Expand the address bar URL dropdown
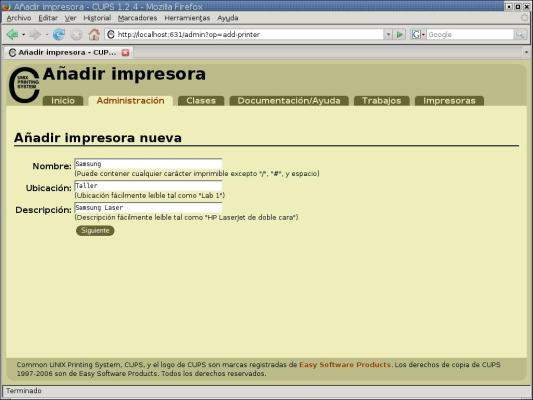This screenshot has height=400, width=533. (x=388, y=34)
